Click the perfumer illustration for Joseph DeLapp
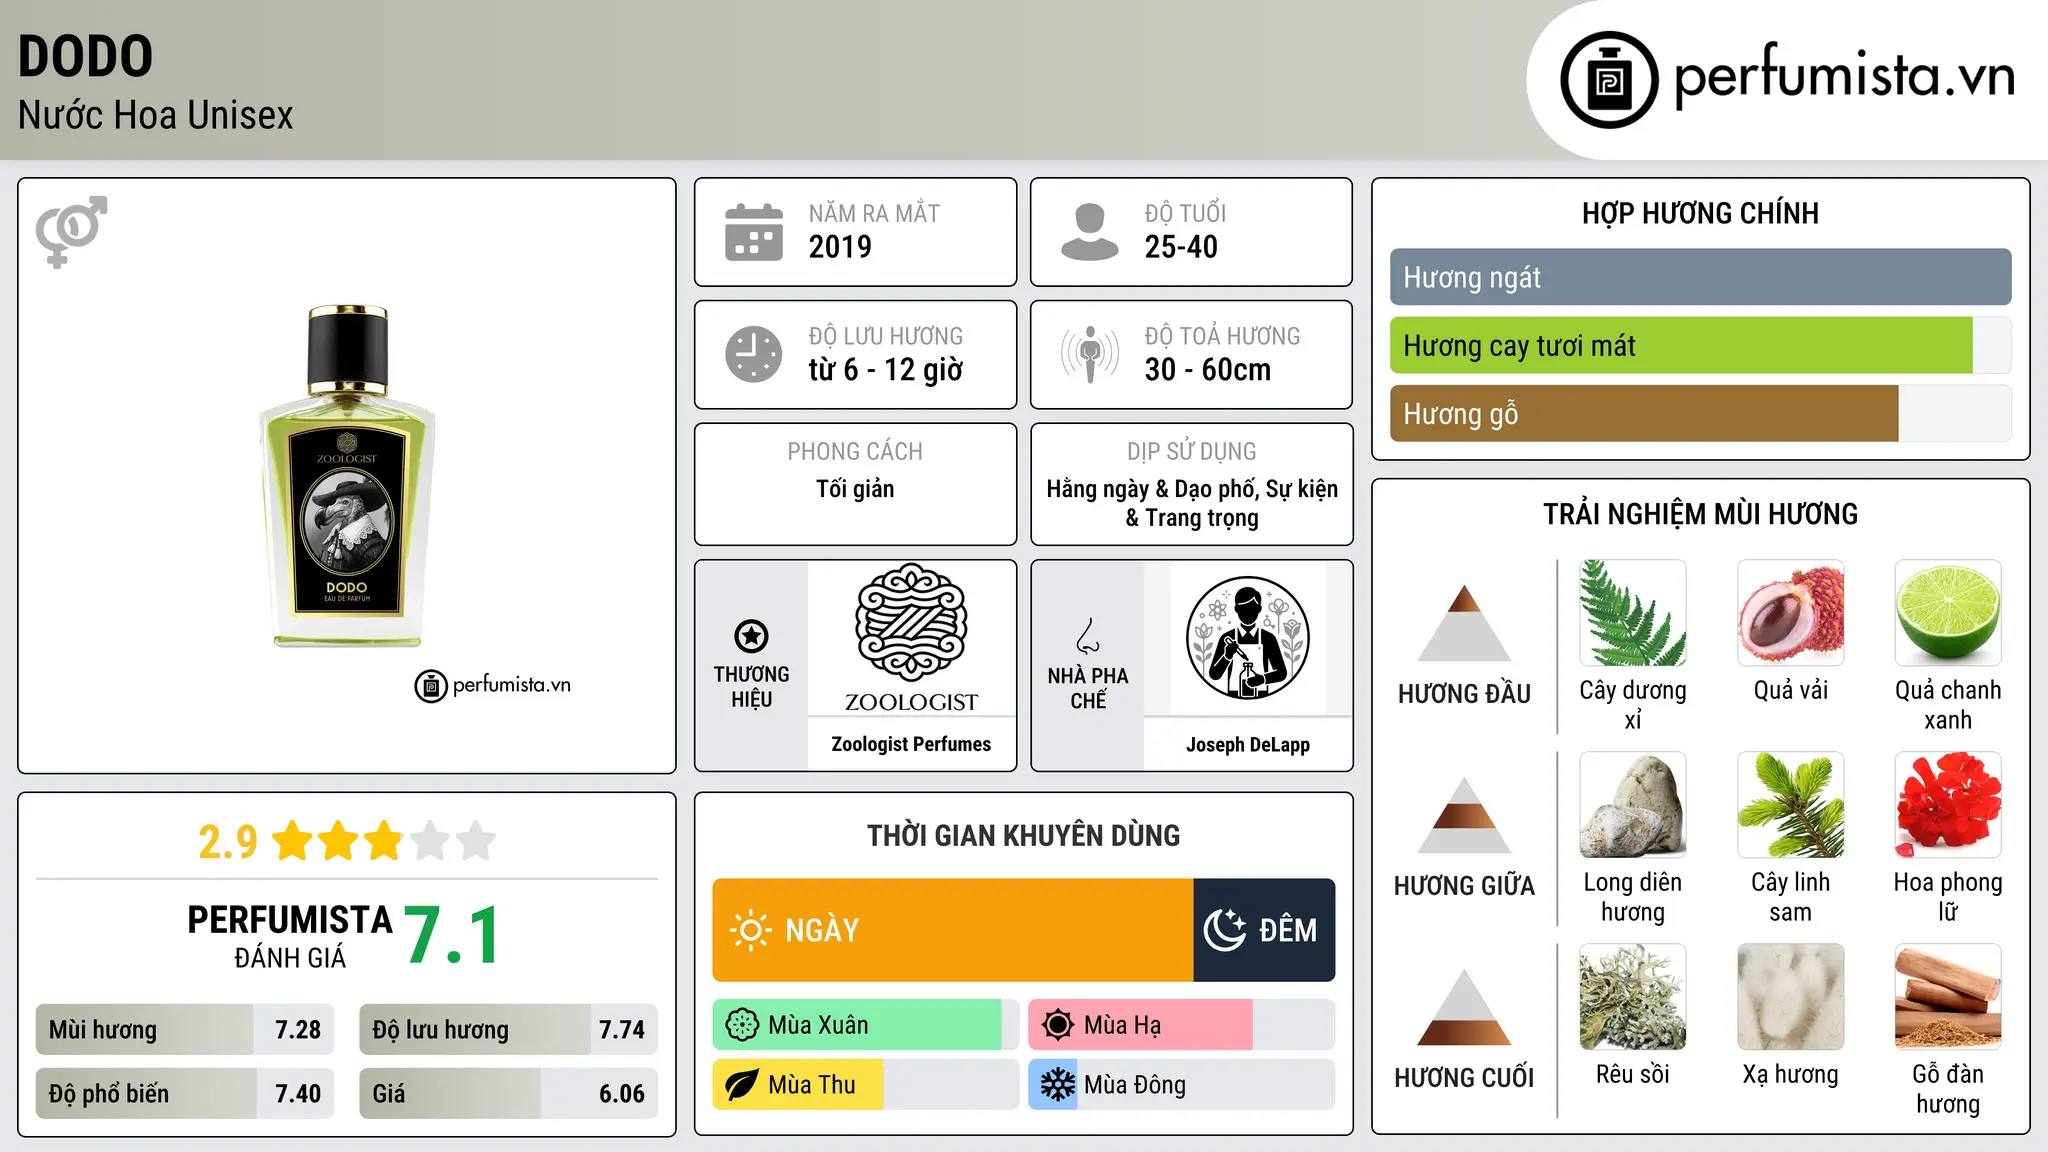The height and width of the screenshot is (1152, 2048). 1247,638
